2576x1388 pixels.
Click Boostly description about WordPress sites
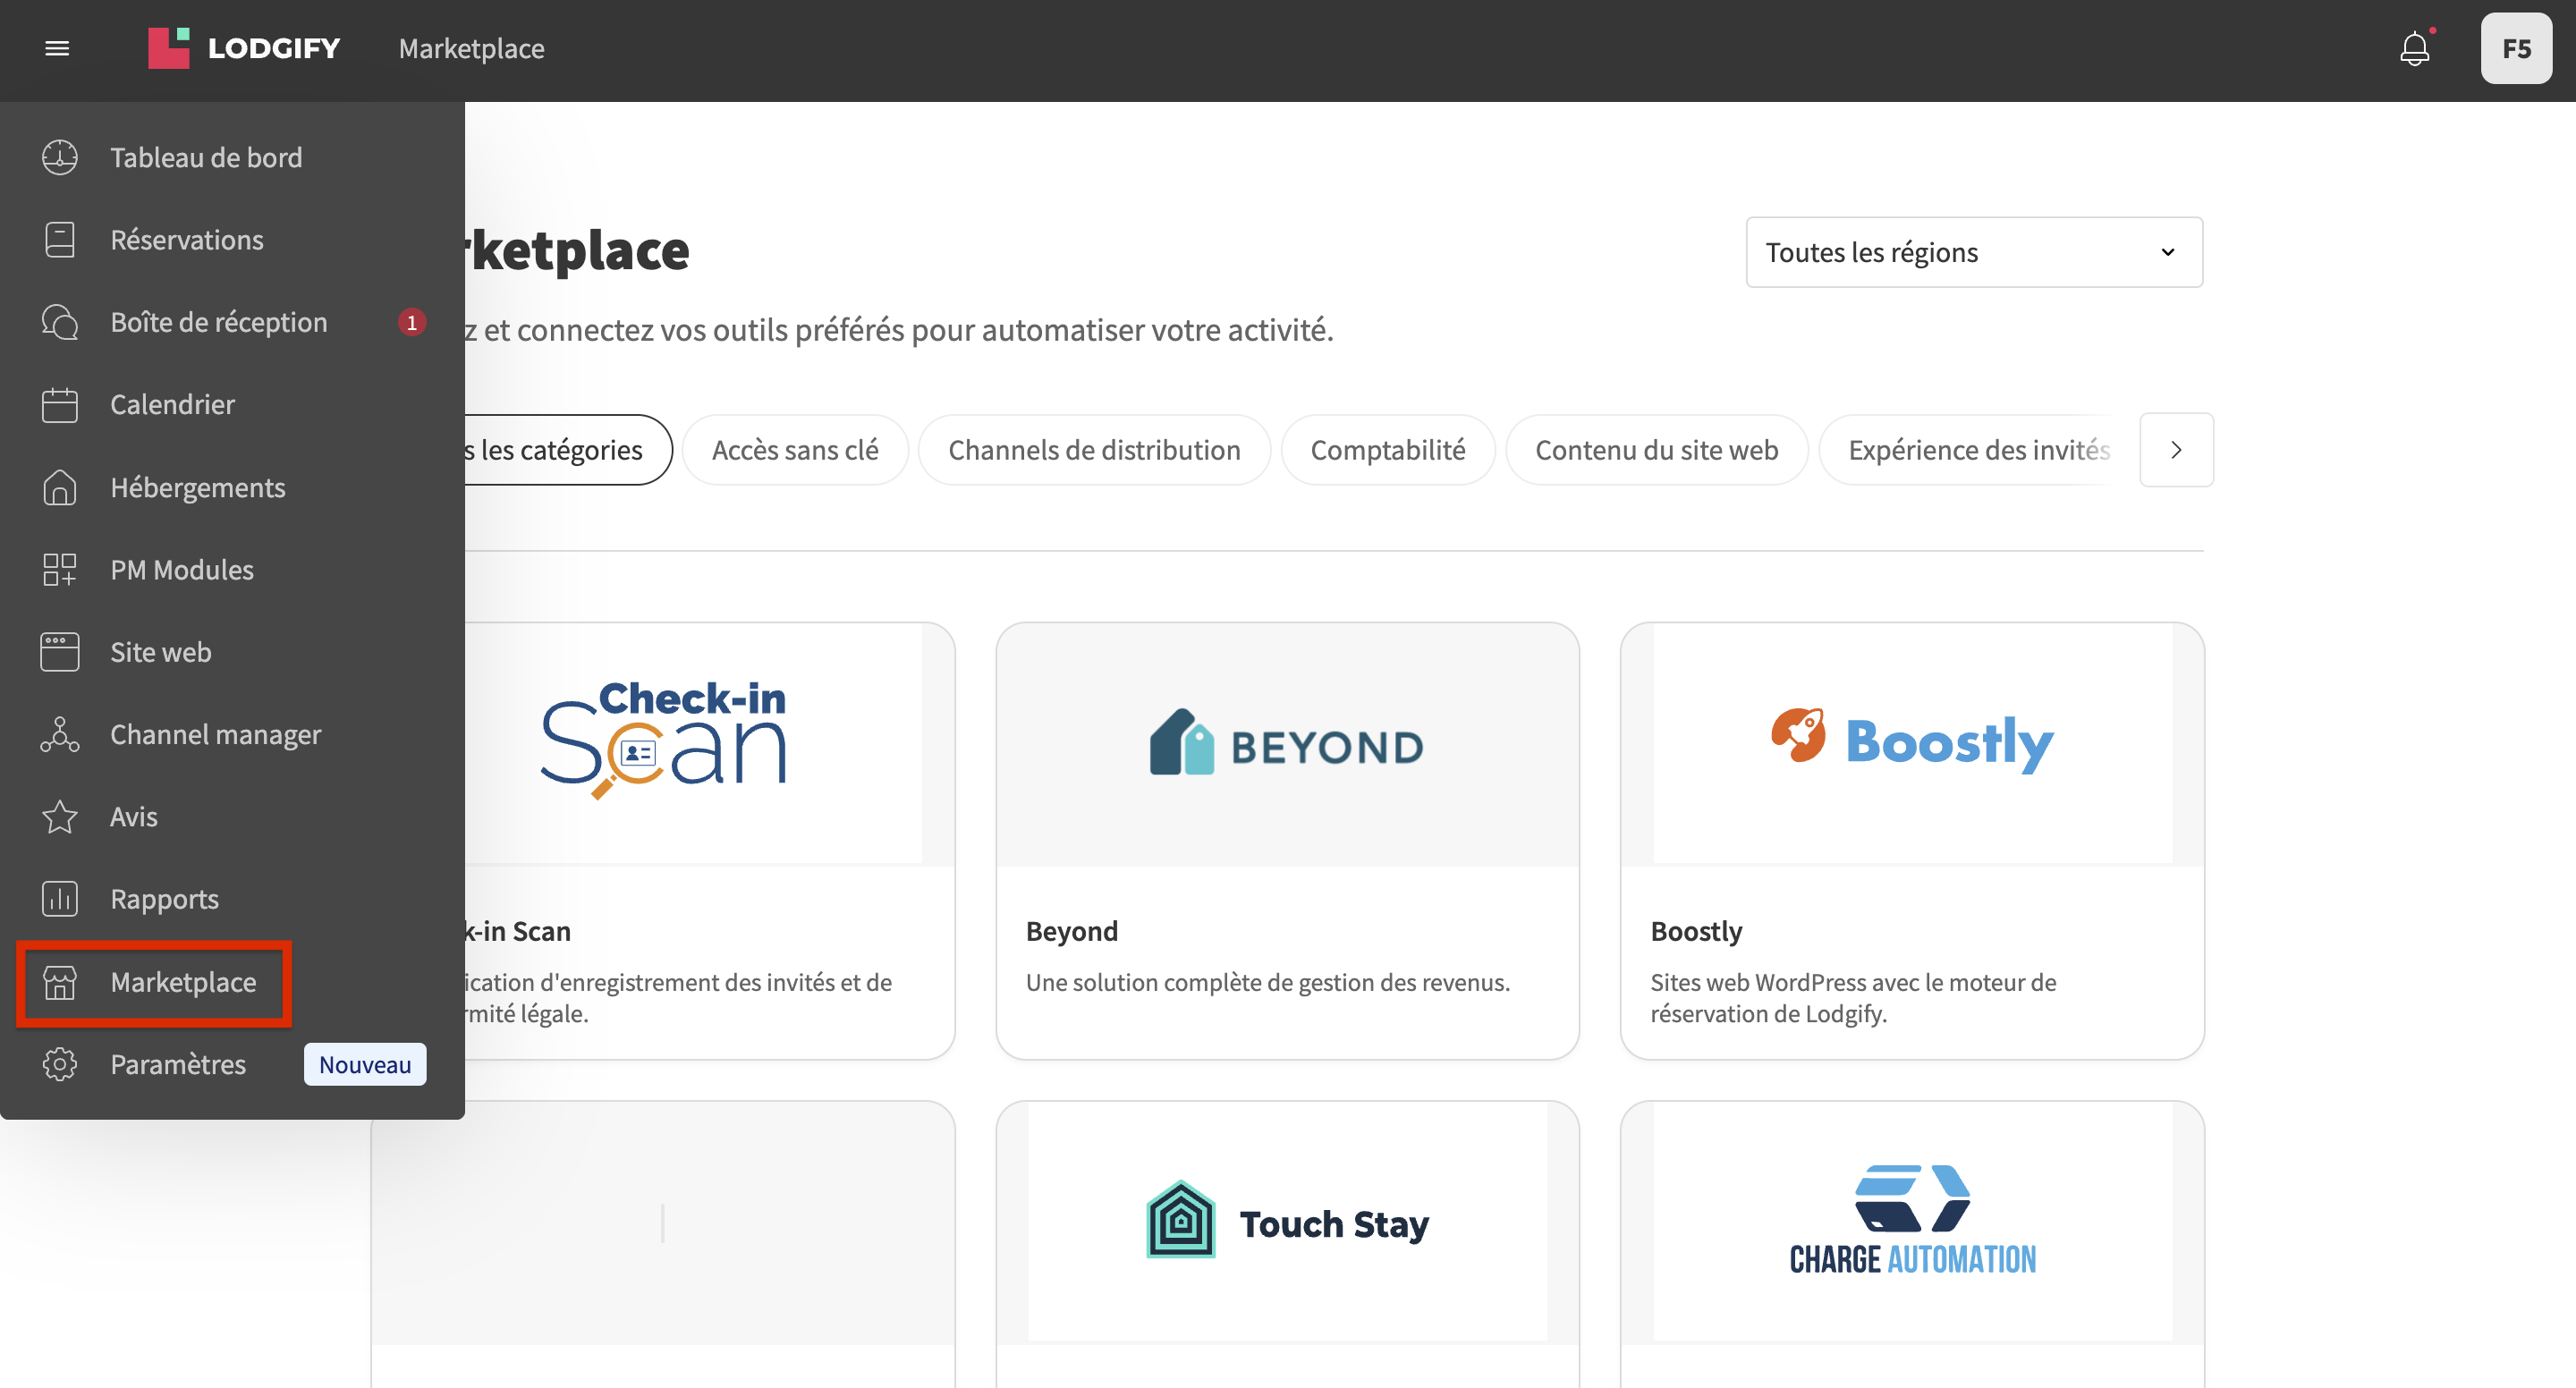[1853, 997]
